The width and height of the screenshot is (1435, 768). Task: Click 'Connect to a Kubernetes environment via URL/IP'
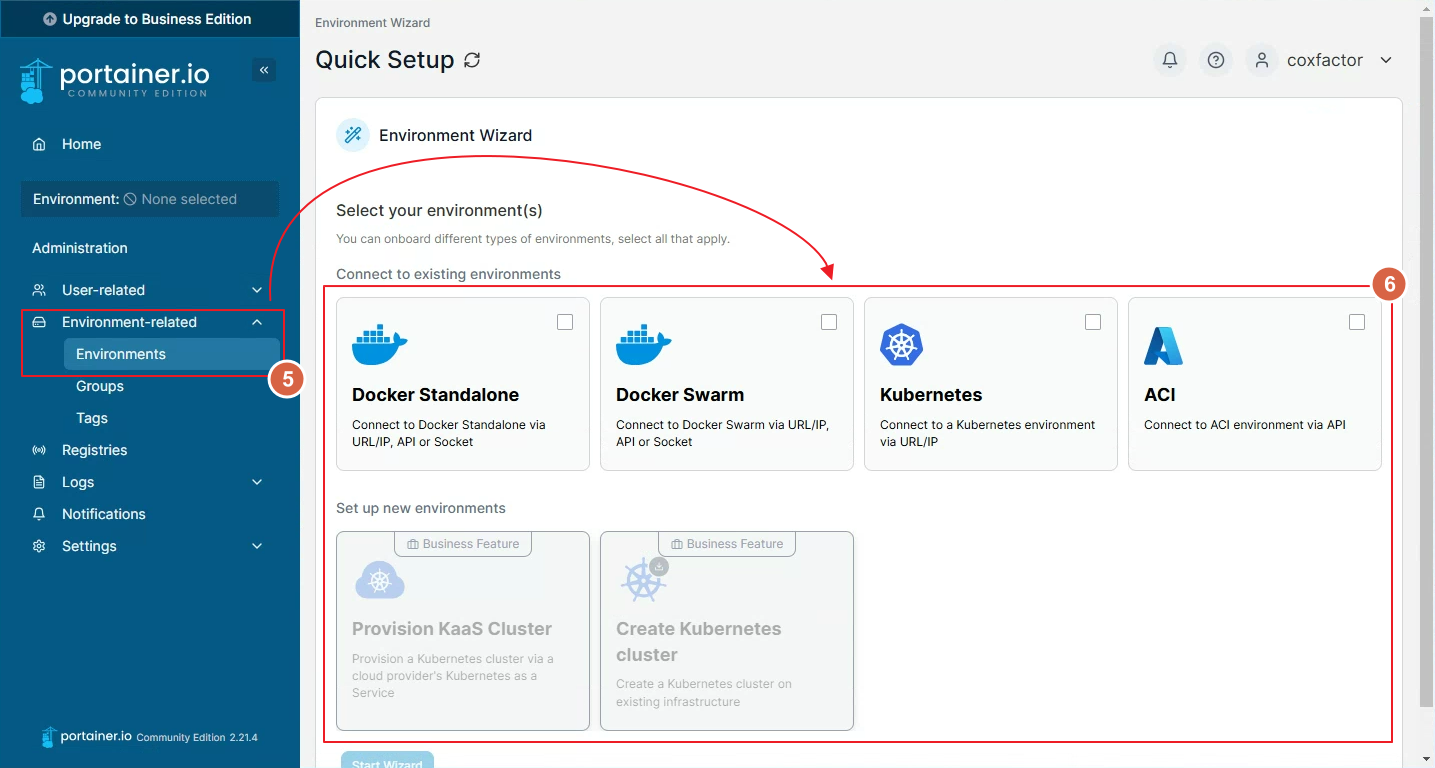(x=988, y=433)
